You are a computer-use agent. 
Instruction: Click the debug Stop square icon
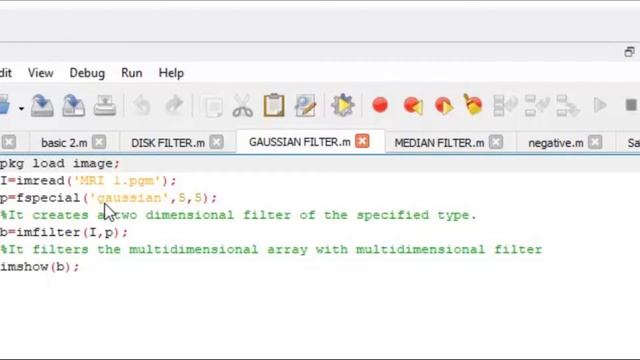(x=631, y=105)
